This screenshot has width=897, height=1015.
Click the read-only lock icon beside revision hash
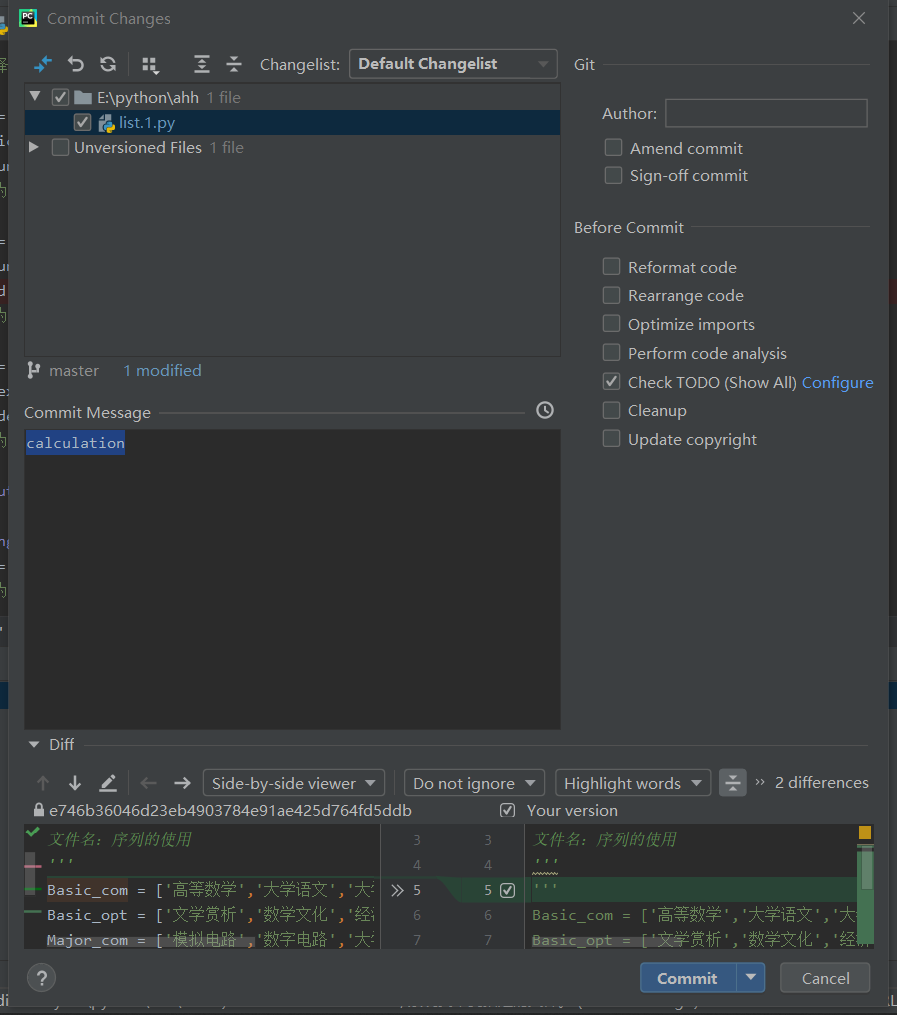pos(39,810)
